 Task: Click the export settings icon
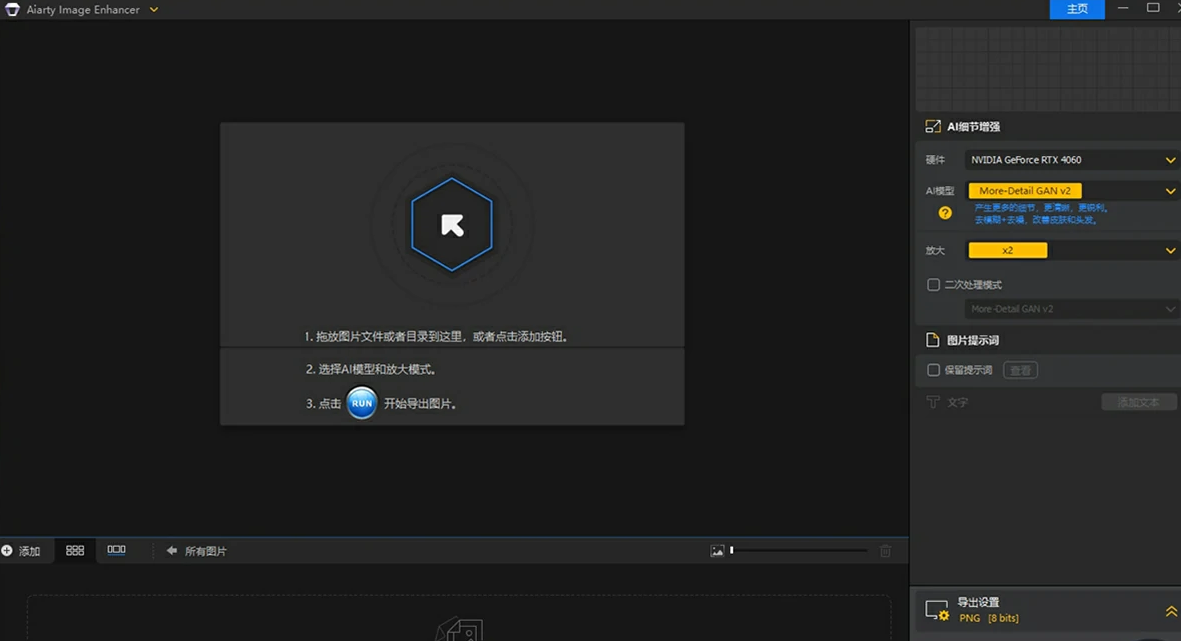point(936,610)
